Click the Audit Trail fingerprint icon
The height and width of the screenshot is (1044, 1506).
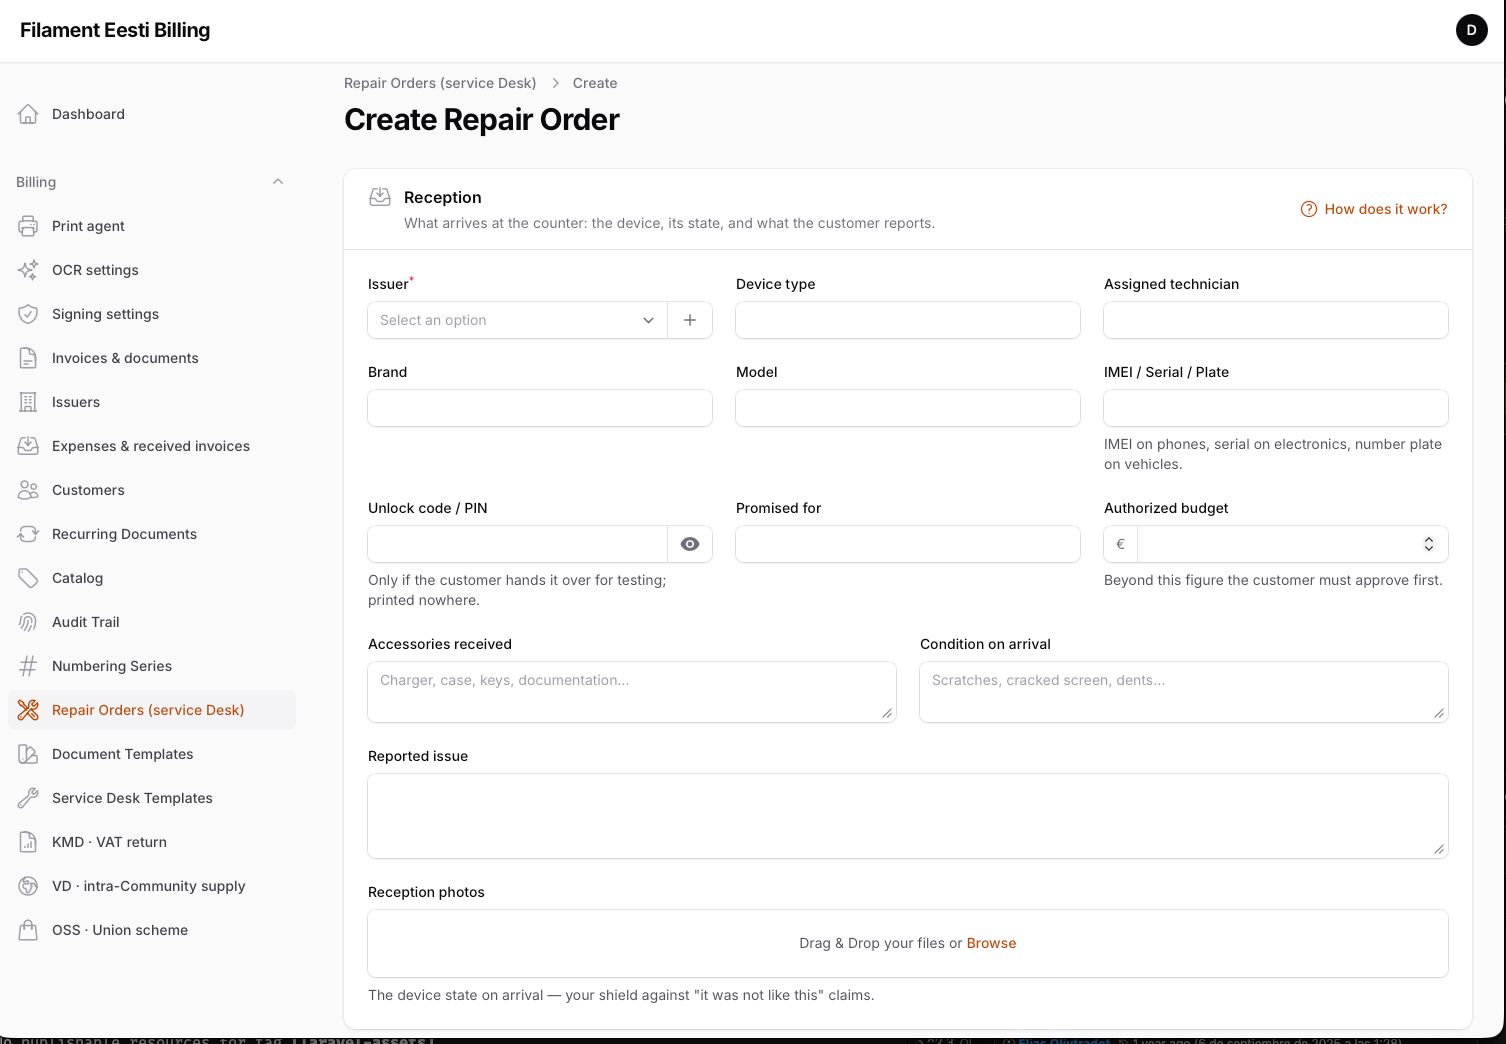tap(28, 622)
